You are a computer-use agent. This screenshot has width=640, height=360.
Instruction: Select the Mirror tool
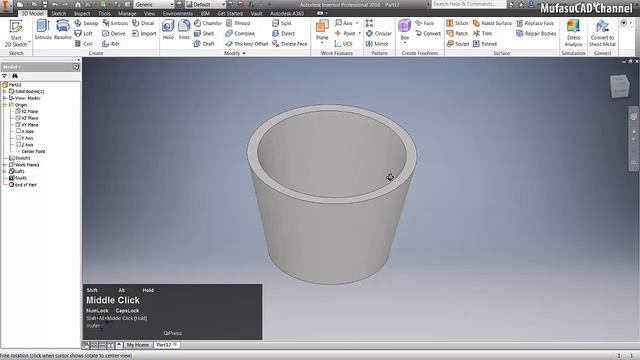click(x=377, y=44)
